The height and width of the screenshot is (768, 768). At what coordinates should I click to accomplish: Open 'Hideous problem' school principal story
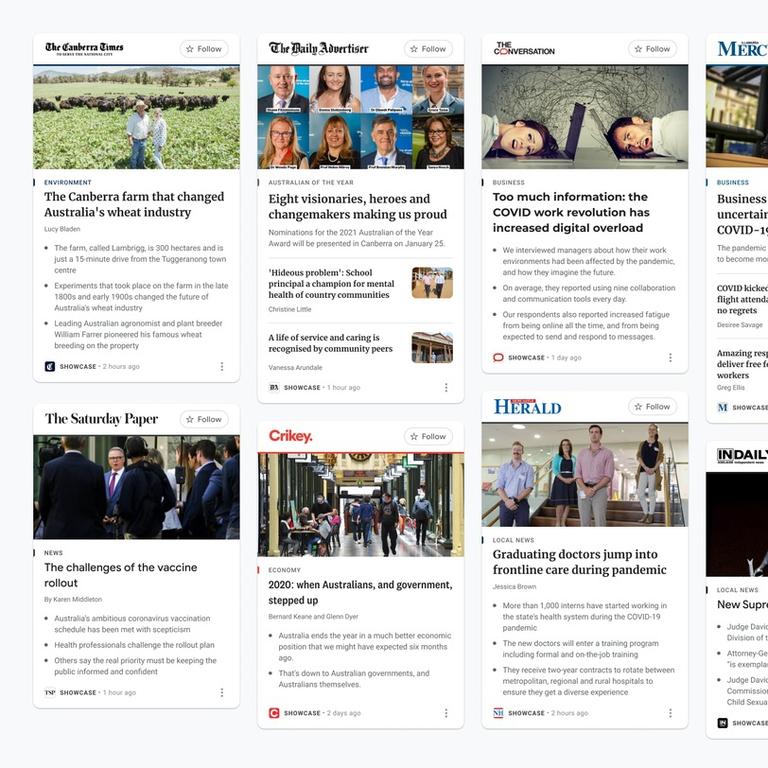point(331,284)
